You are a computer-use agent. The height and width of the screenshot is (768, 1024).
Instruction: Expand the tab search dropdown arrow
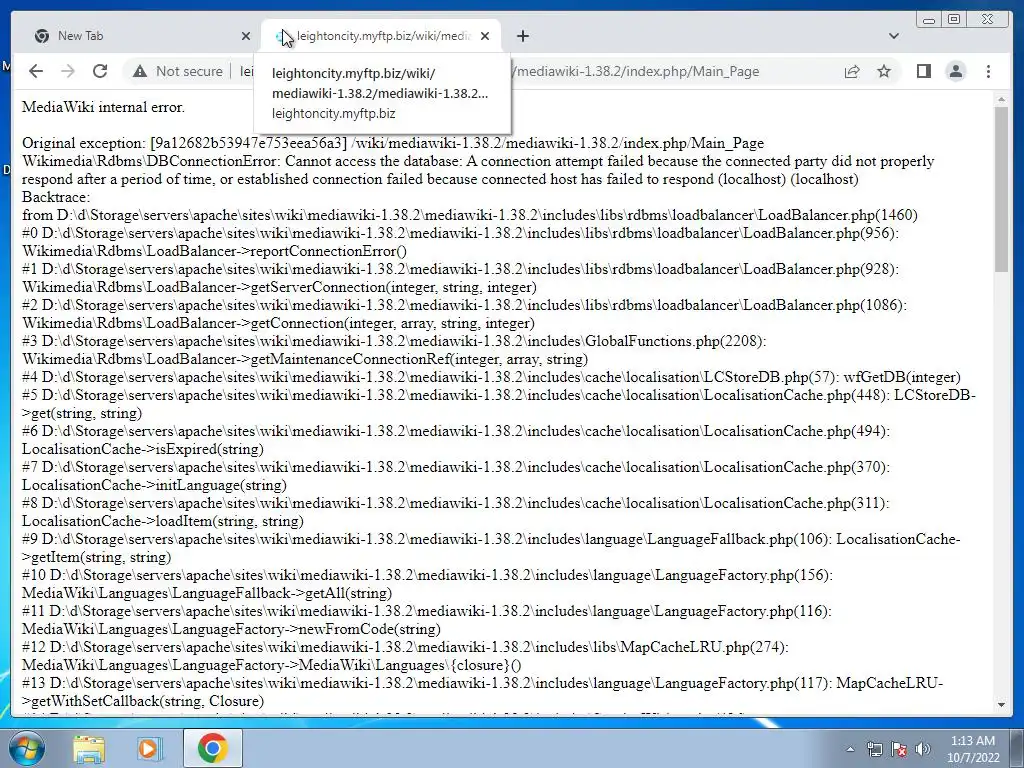(x=894, y=36)
